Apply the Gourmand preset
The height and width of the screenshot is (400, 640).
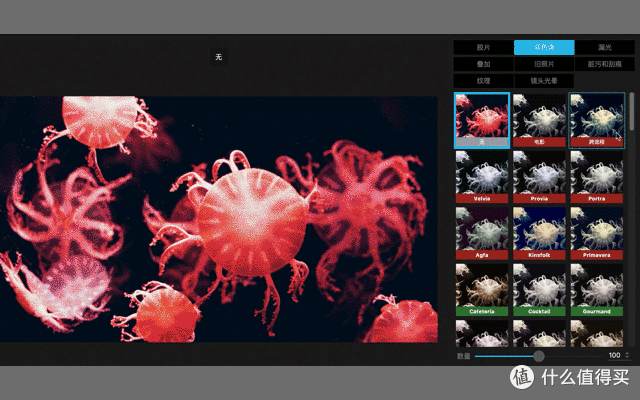[x=596, y=289]
